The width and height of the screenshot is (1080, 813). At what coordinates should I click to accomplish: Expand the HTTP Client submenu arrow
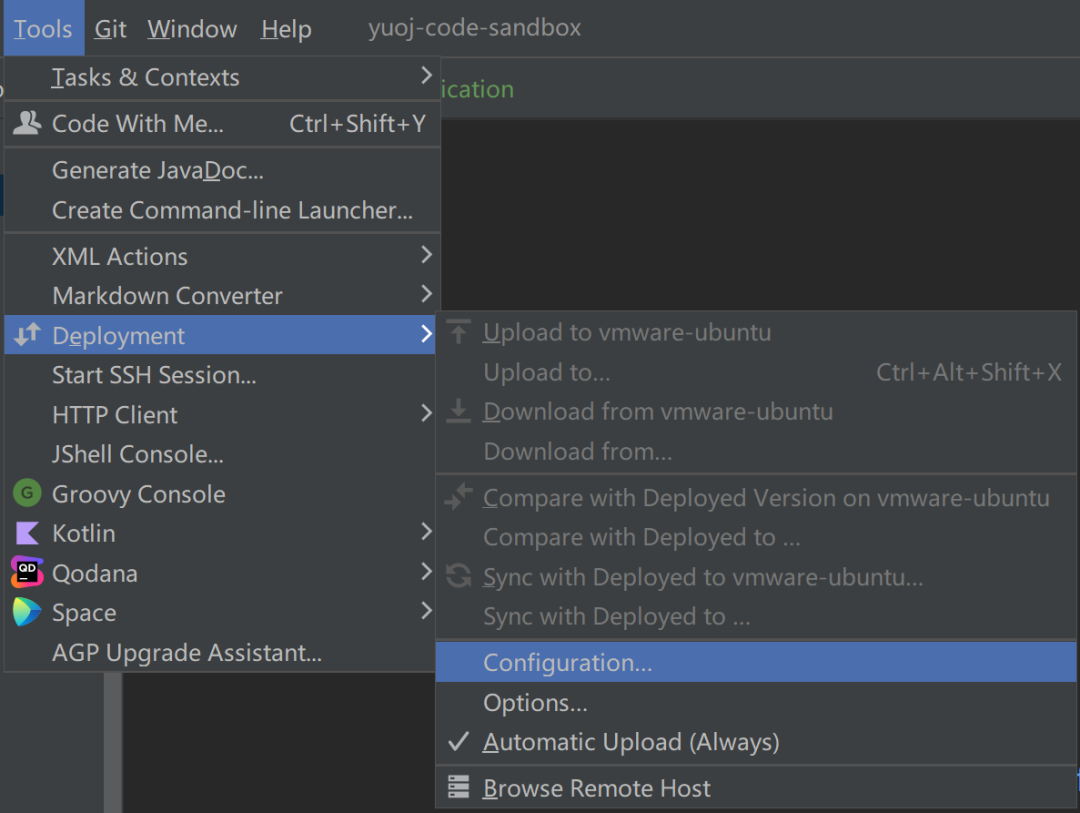(426, 414)
